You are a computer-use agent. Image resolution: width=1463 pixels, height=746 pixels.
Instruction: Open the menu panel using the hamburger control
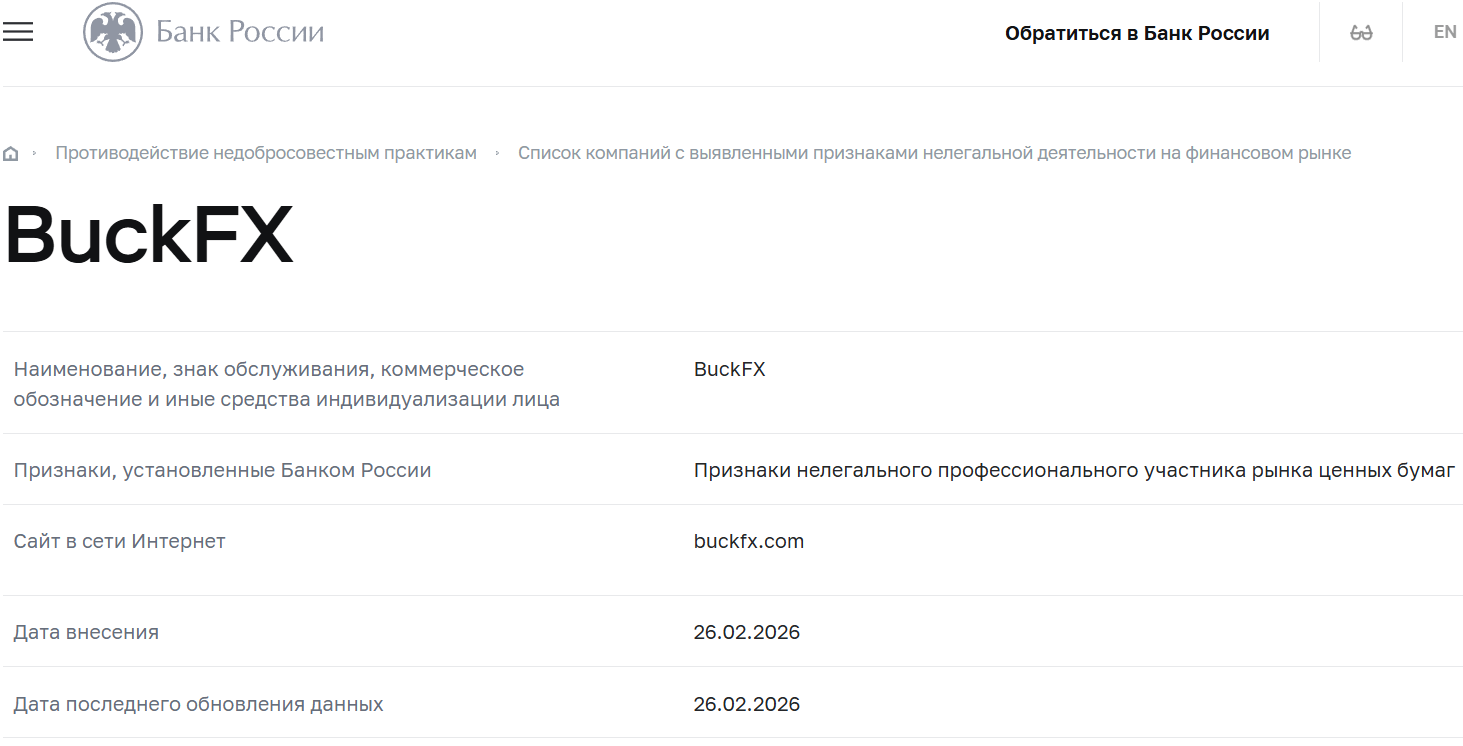(18, 31)
